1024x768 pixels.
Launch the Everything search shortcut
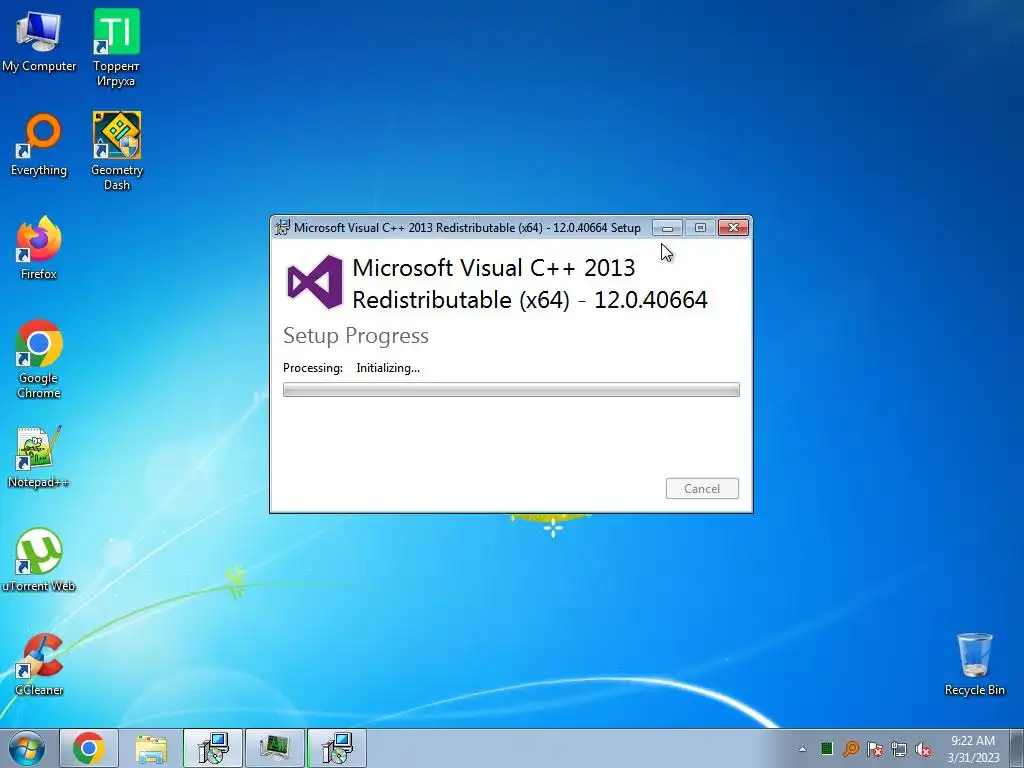pyautogui.click(x=39, y=144)
